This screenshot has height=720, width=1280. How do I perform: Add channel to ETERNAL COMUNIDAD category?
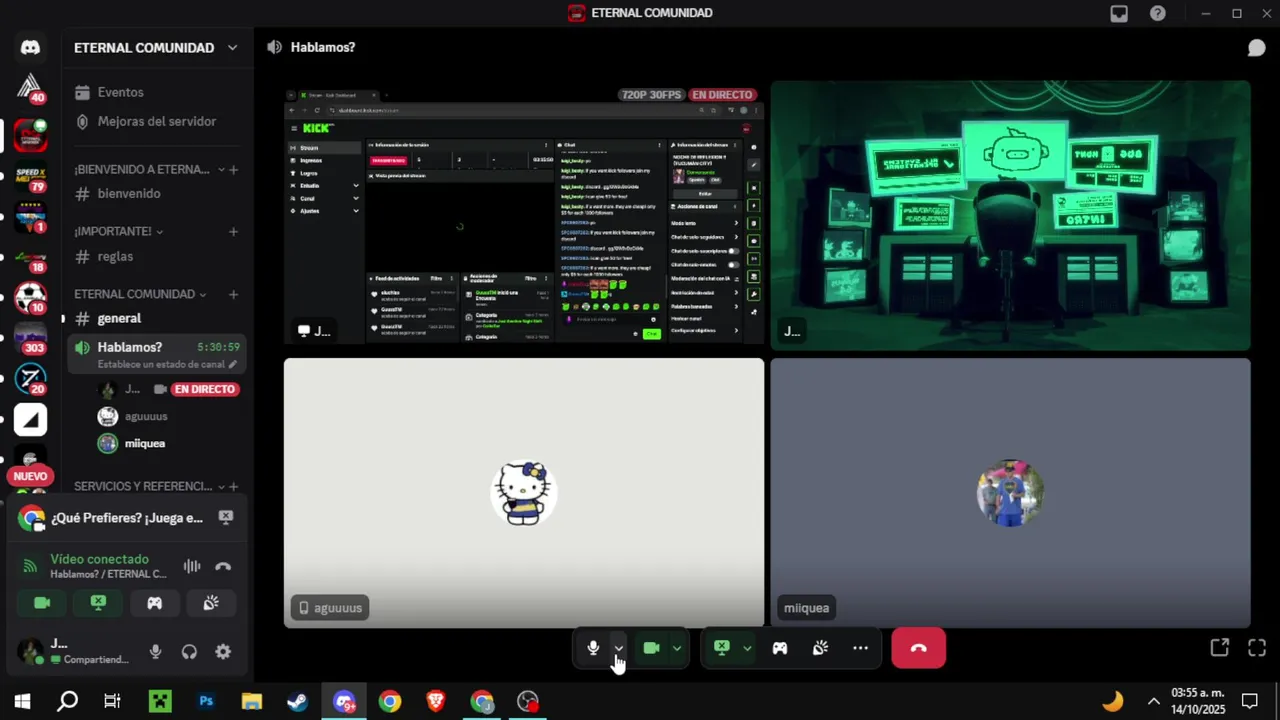(233, 294)
